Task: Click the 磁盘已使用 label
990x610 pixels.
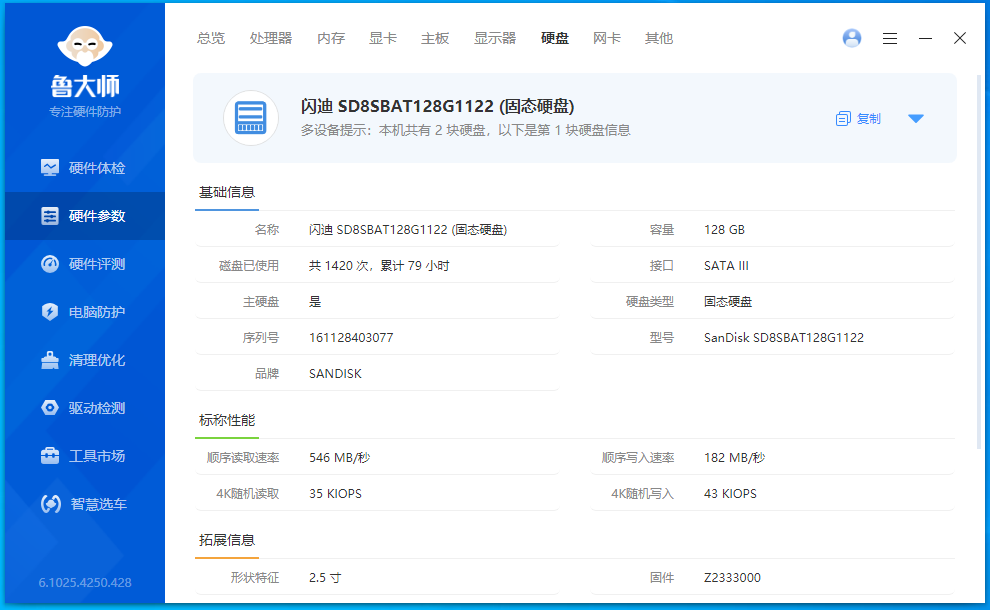Action: tap(249, 266)
